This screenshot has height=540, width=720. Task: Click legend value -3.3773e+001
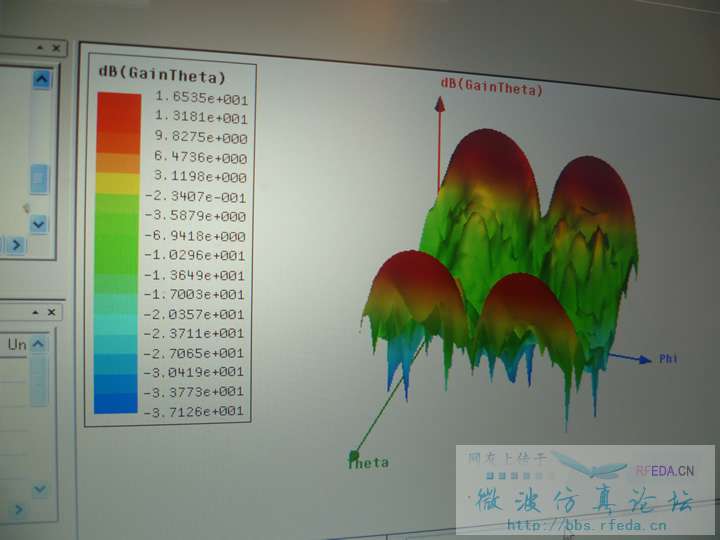[x=194, y=392]
